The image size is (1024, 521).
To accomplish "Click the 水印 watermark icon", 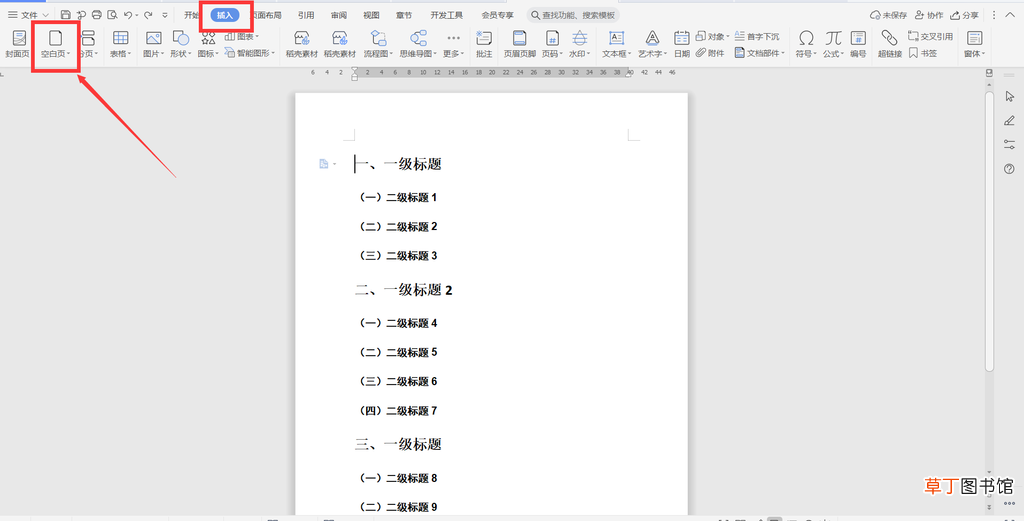I will 579,38.
